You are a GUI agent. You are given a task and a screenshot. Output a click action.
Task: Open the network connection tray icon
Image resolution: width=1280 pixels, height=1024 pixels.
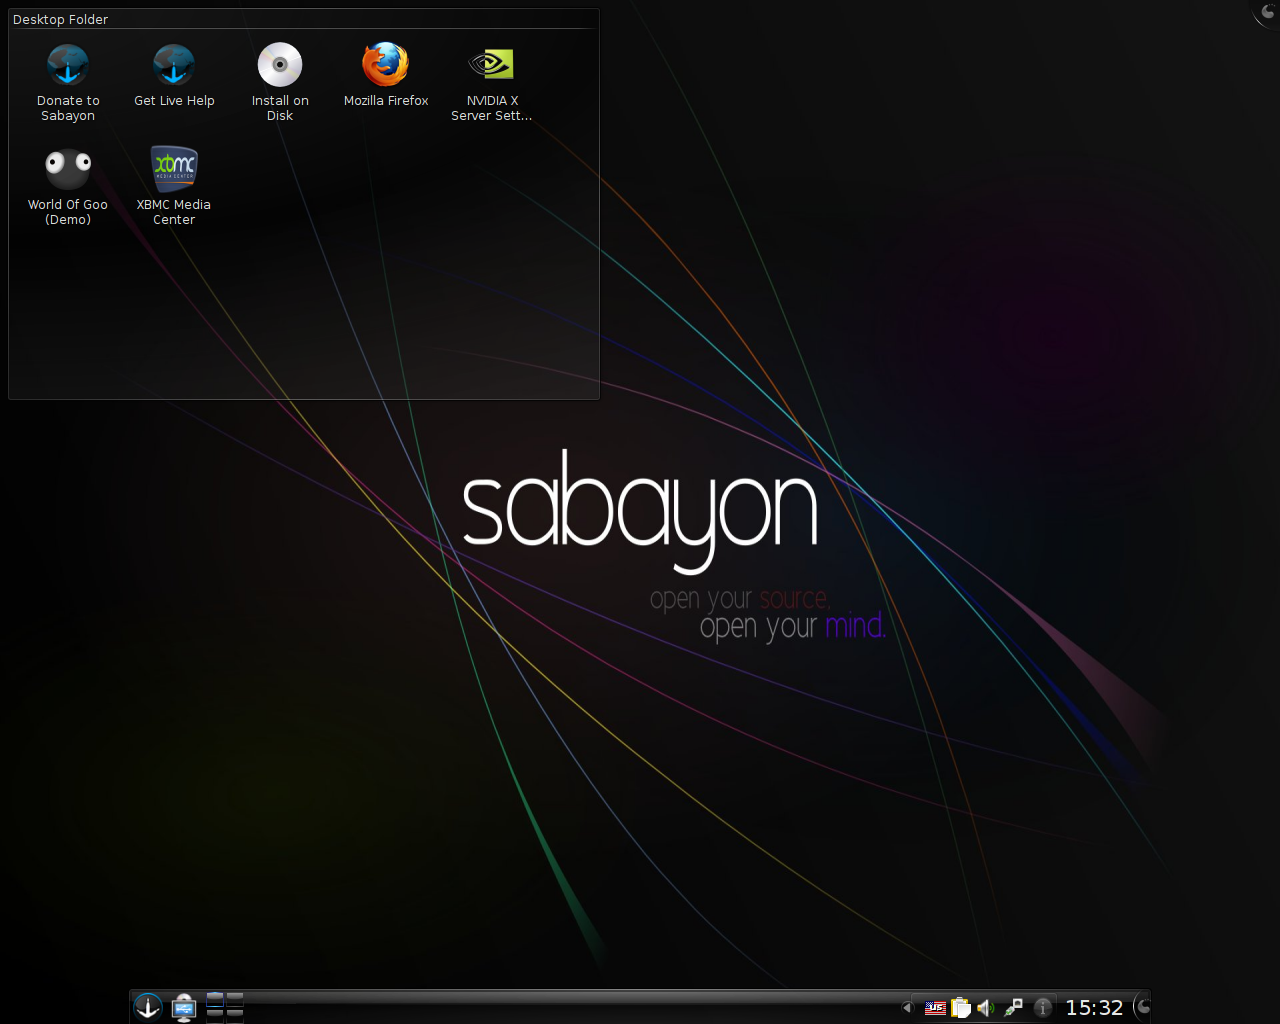pyautogui.click(x=1013, y=1008)
